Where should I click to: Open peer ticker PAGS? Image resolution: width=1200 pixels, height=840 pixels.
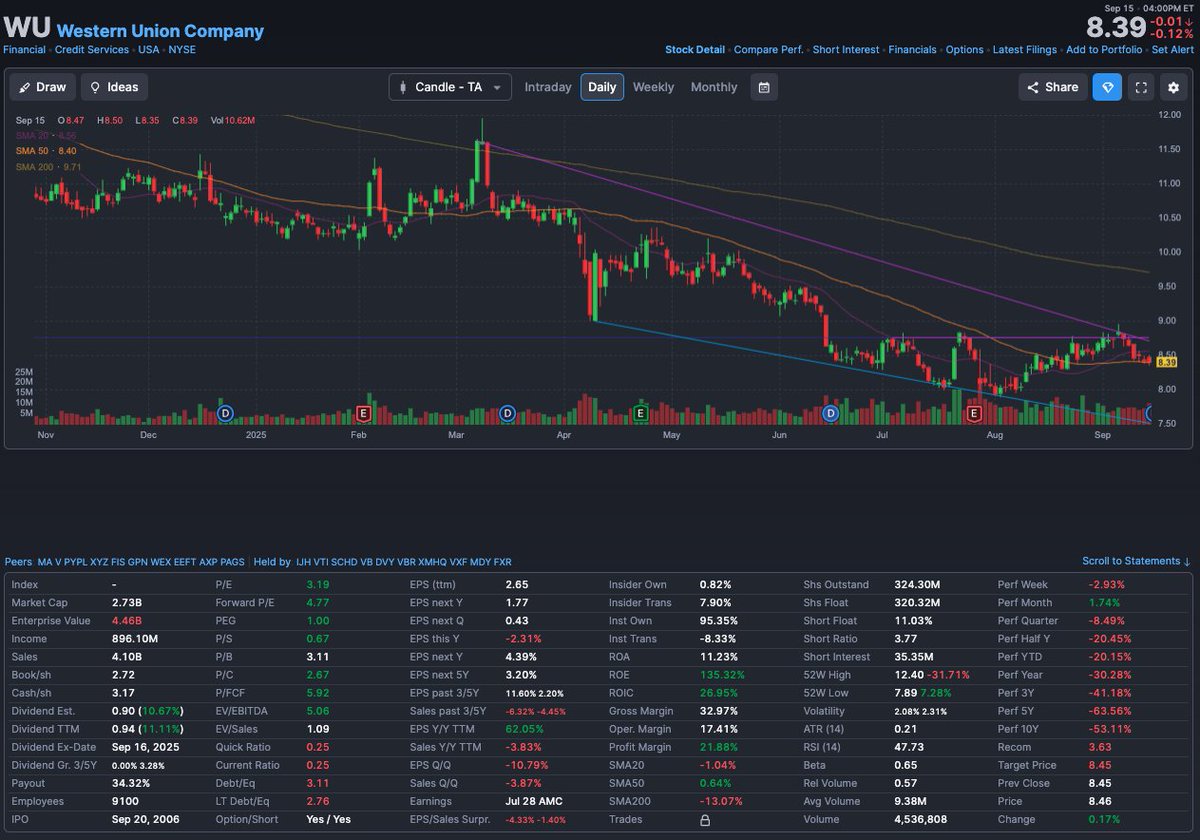tap(233, 562)
